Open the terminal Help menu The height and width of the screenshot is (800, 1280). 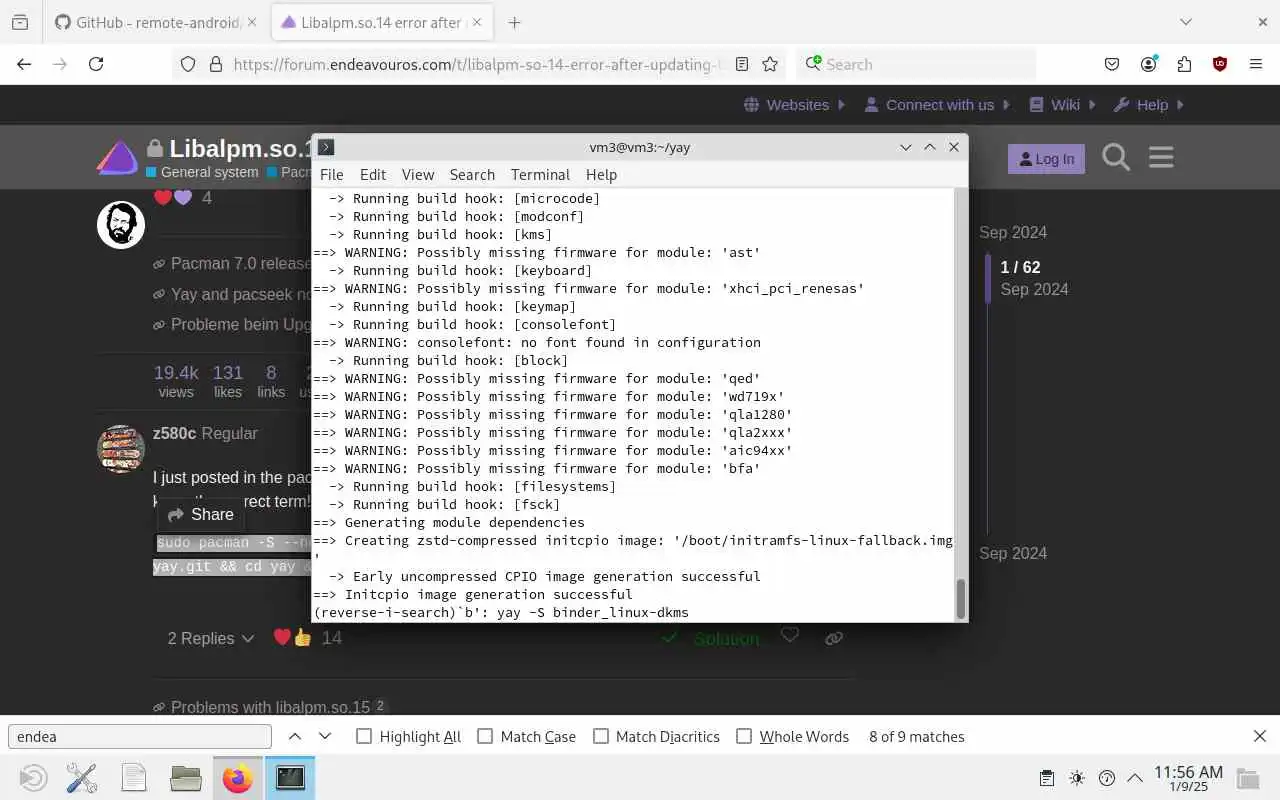coord(601,174)
